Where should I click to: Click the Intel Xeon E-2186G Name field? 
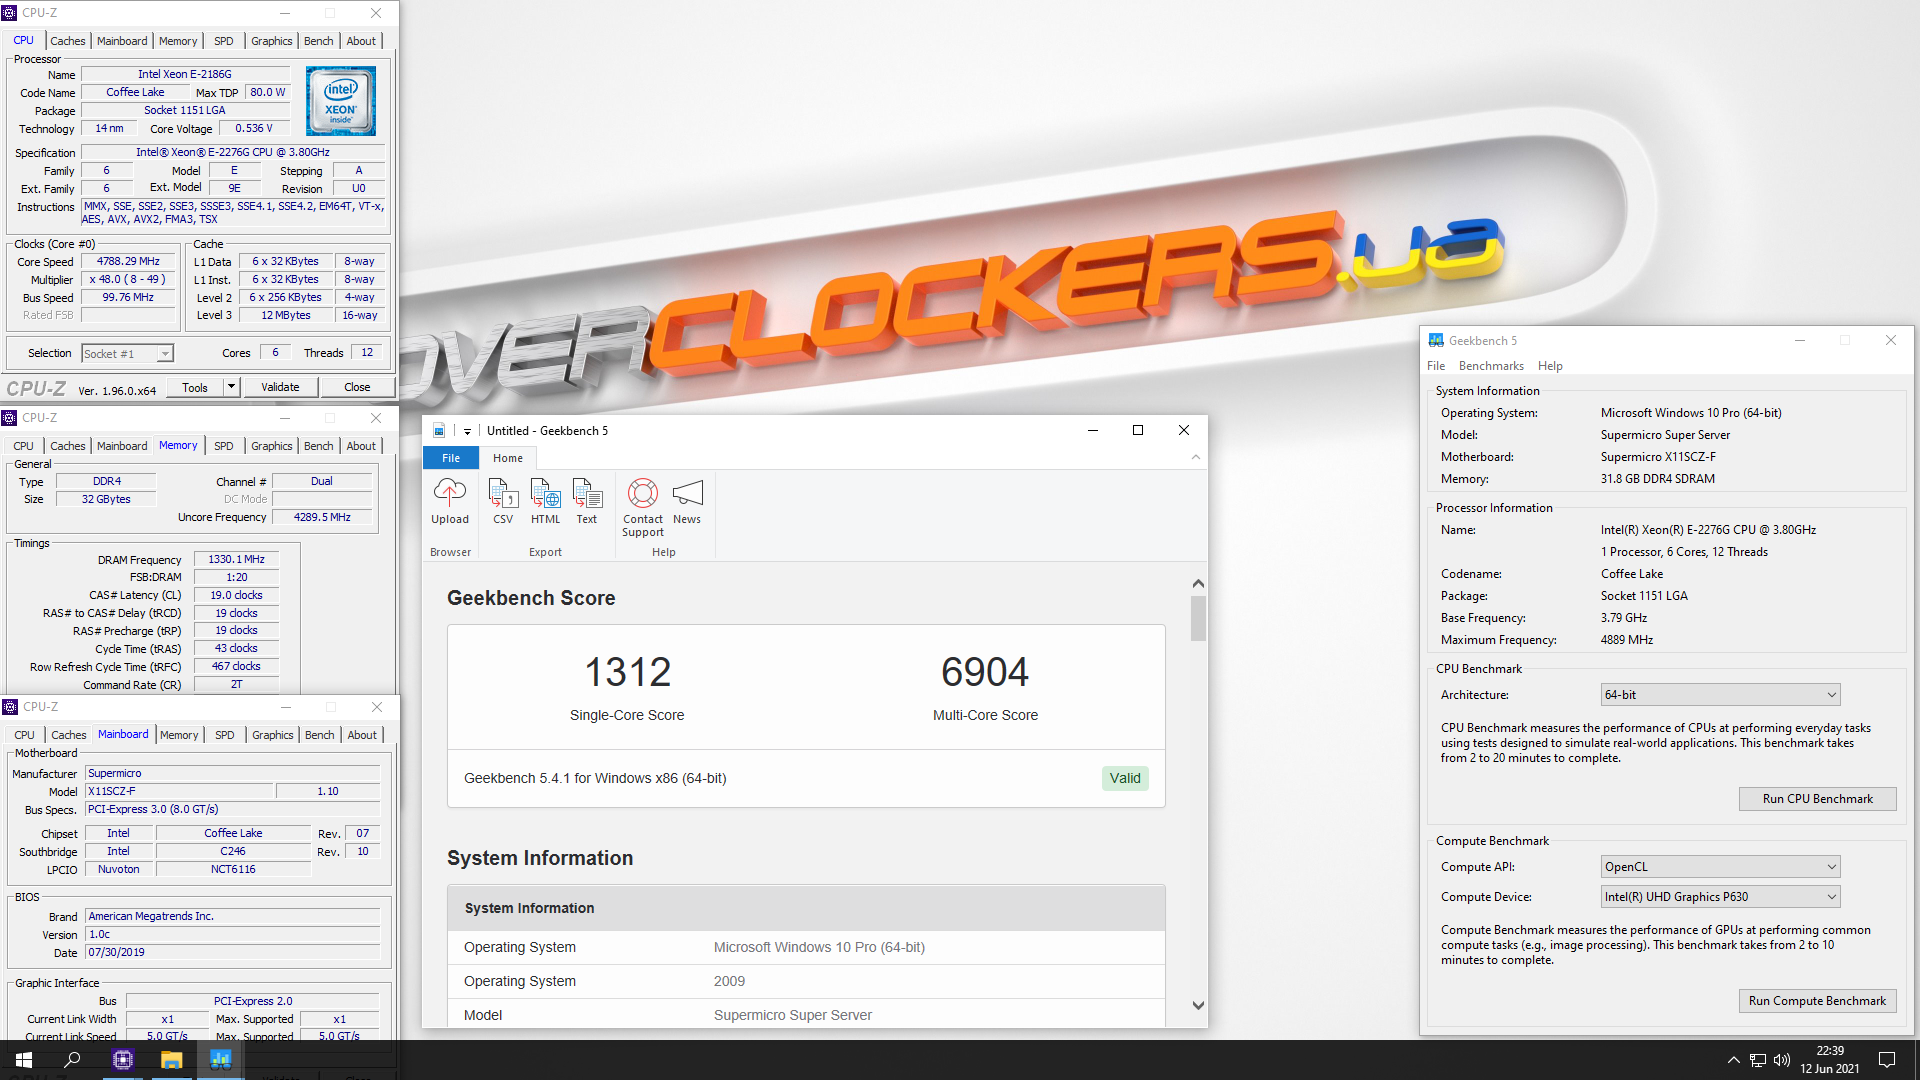point(185,75)
